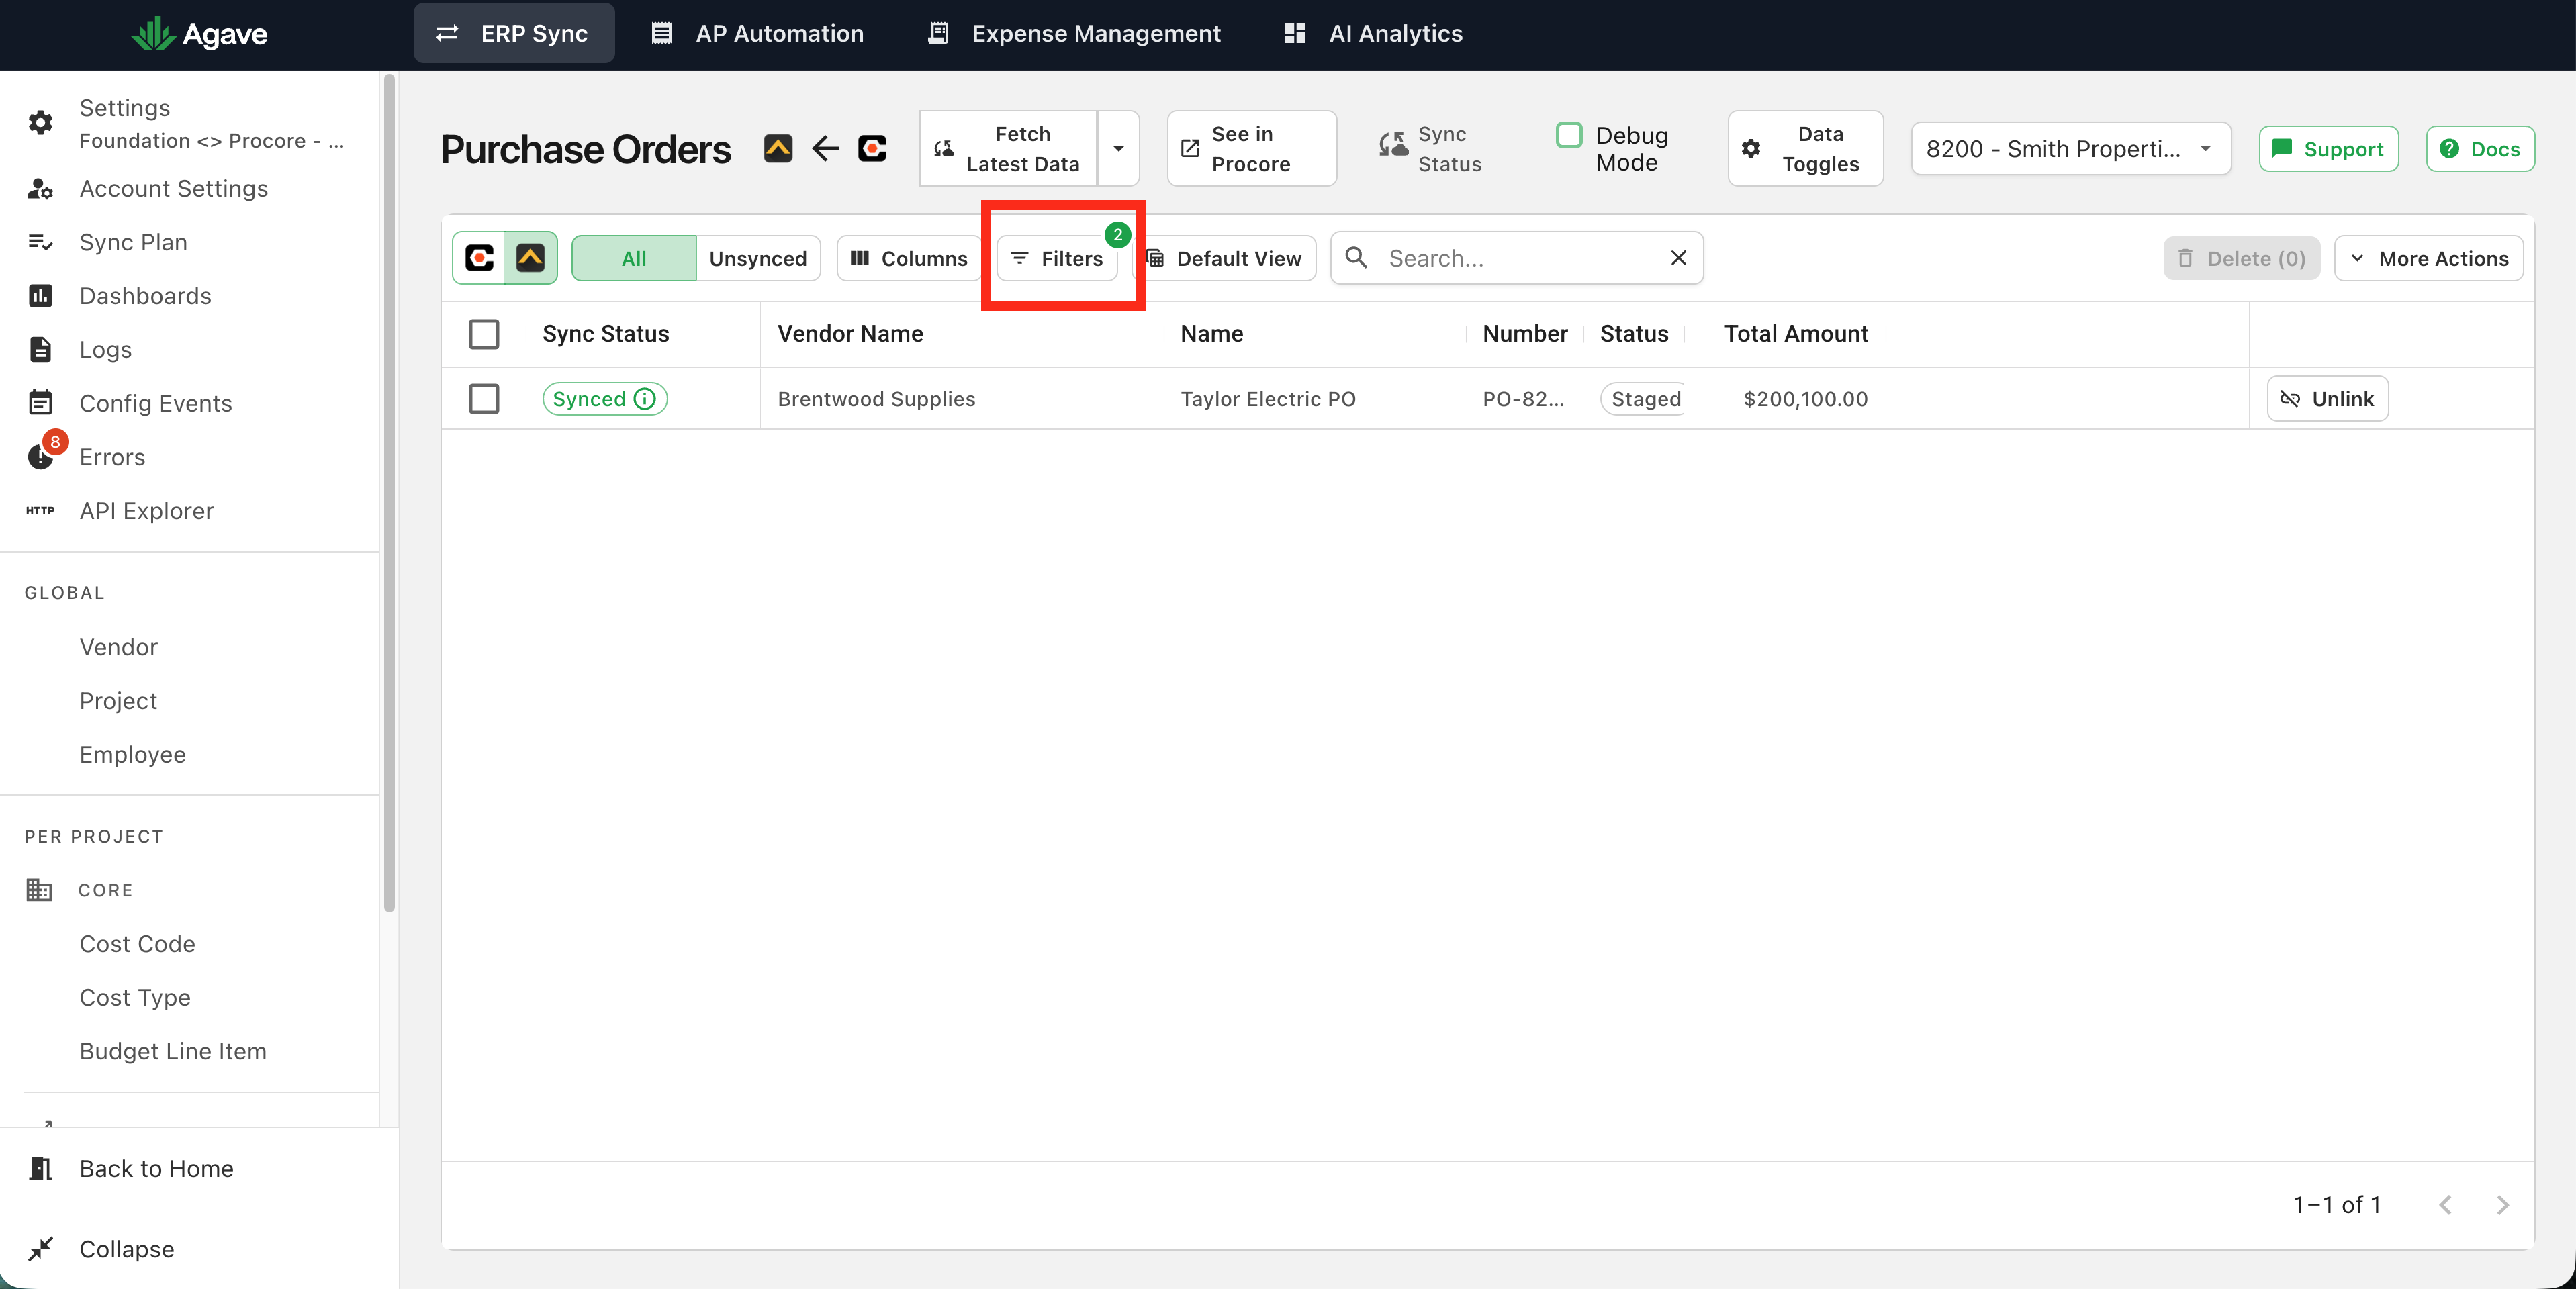Screen dimensions: 2576x1289
Task: Click the Unlink button for Taylor Electric PO
Action: 2327,399
